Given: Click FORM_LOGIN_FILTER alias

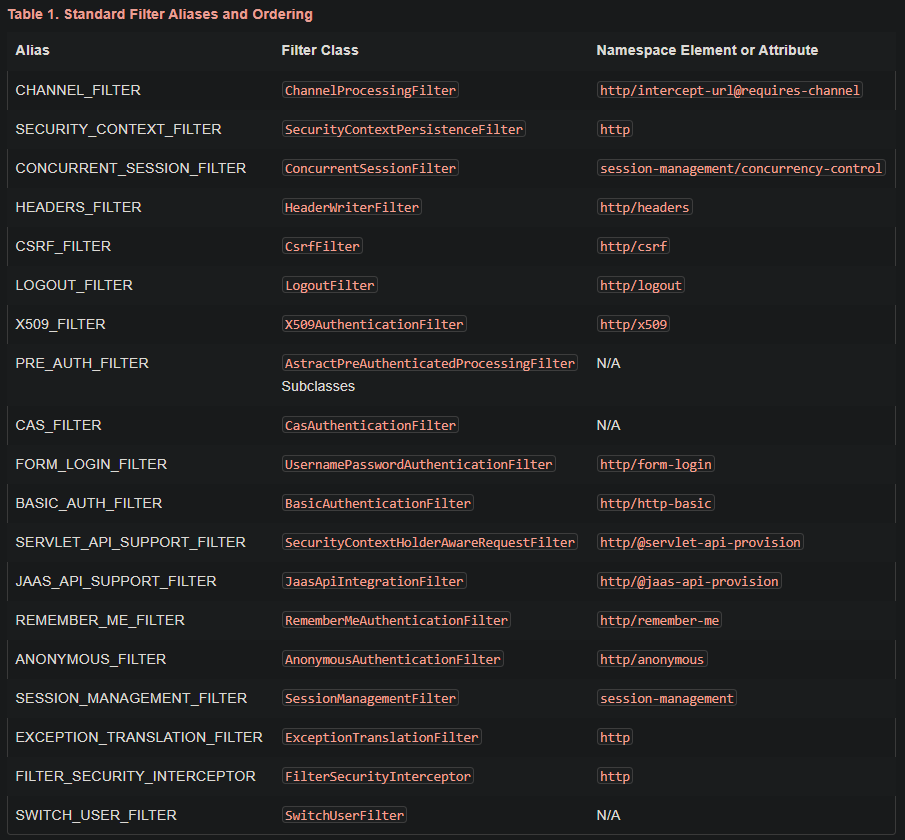Looking at the screenshot, I should point(91,464).
